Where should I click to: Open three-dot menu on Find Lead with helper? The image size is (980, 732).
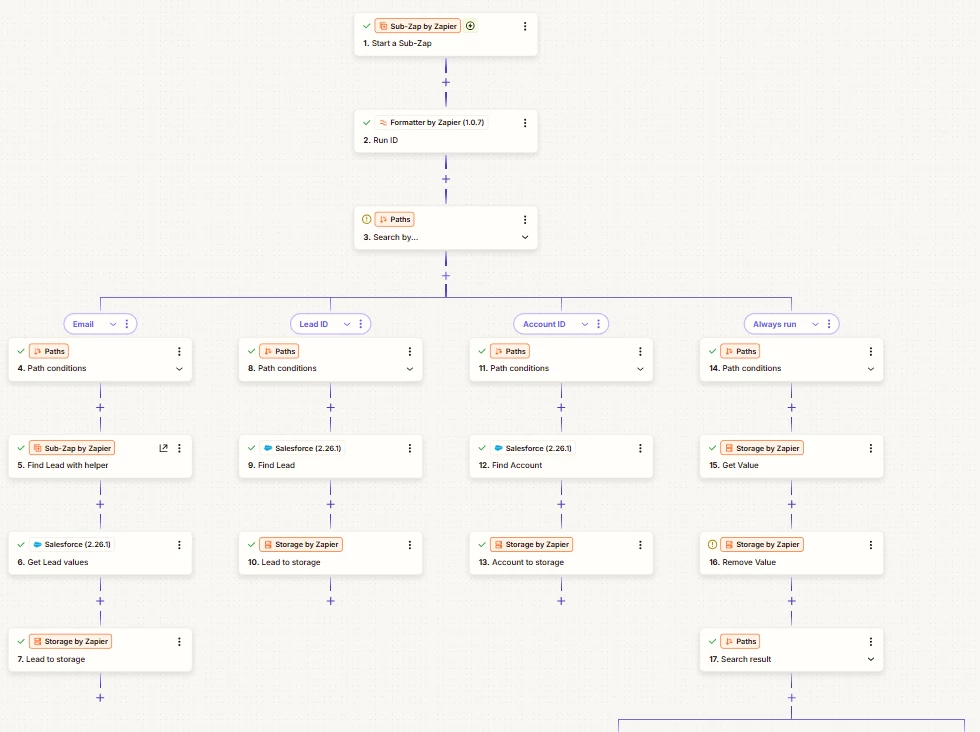click(179, 448)
